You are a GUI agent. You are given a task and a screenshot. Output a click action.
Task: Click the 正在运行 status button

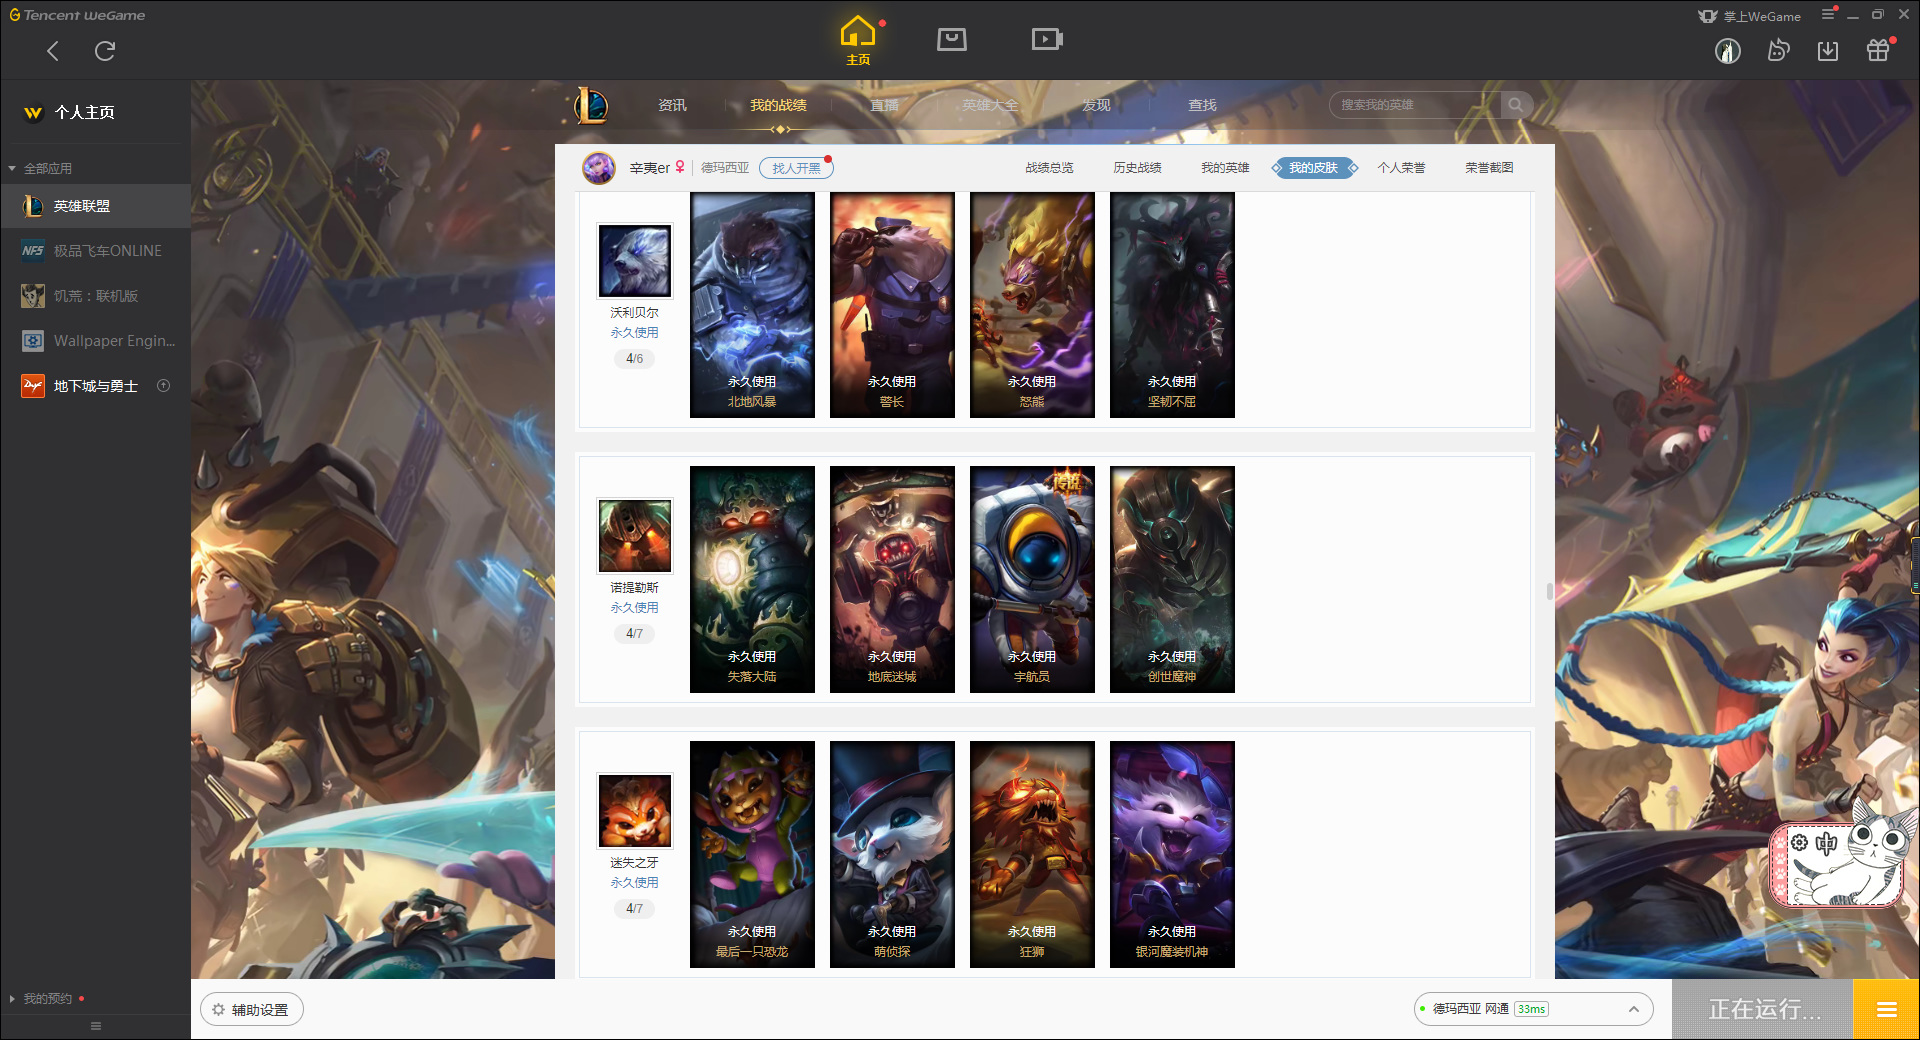pyautogui.click(x=1764, y=1010)
